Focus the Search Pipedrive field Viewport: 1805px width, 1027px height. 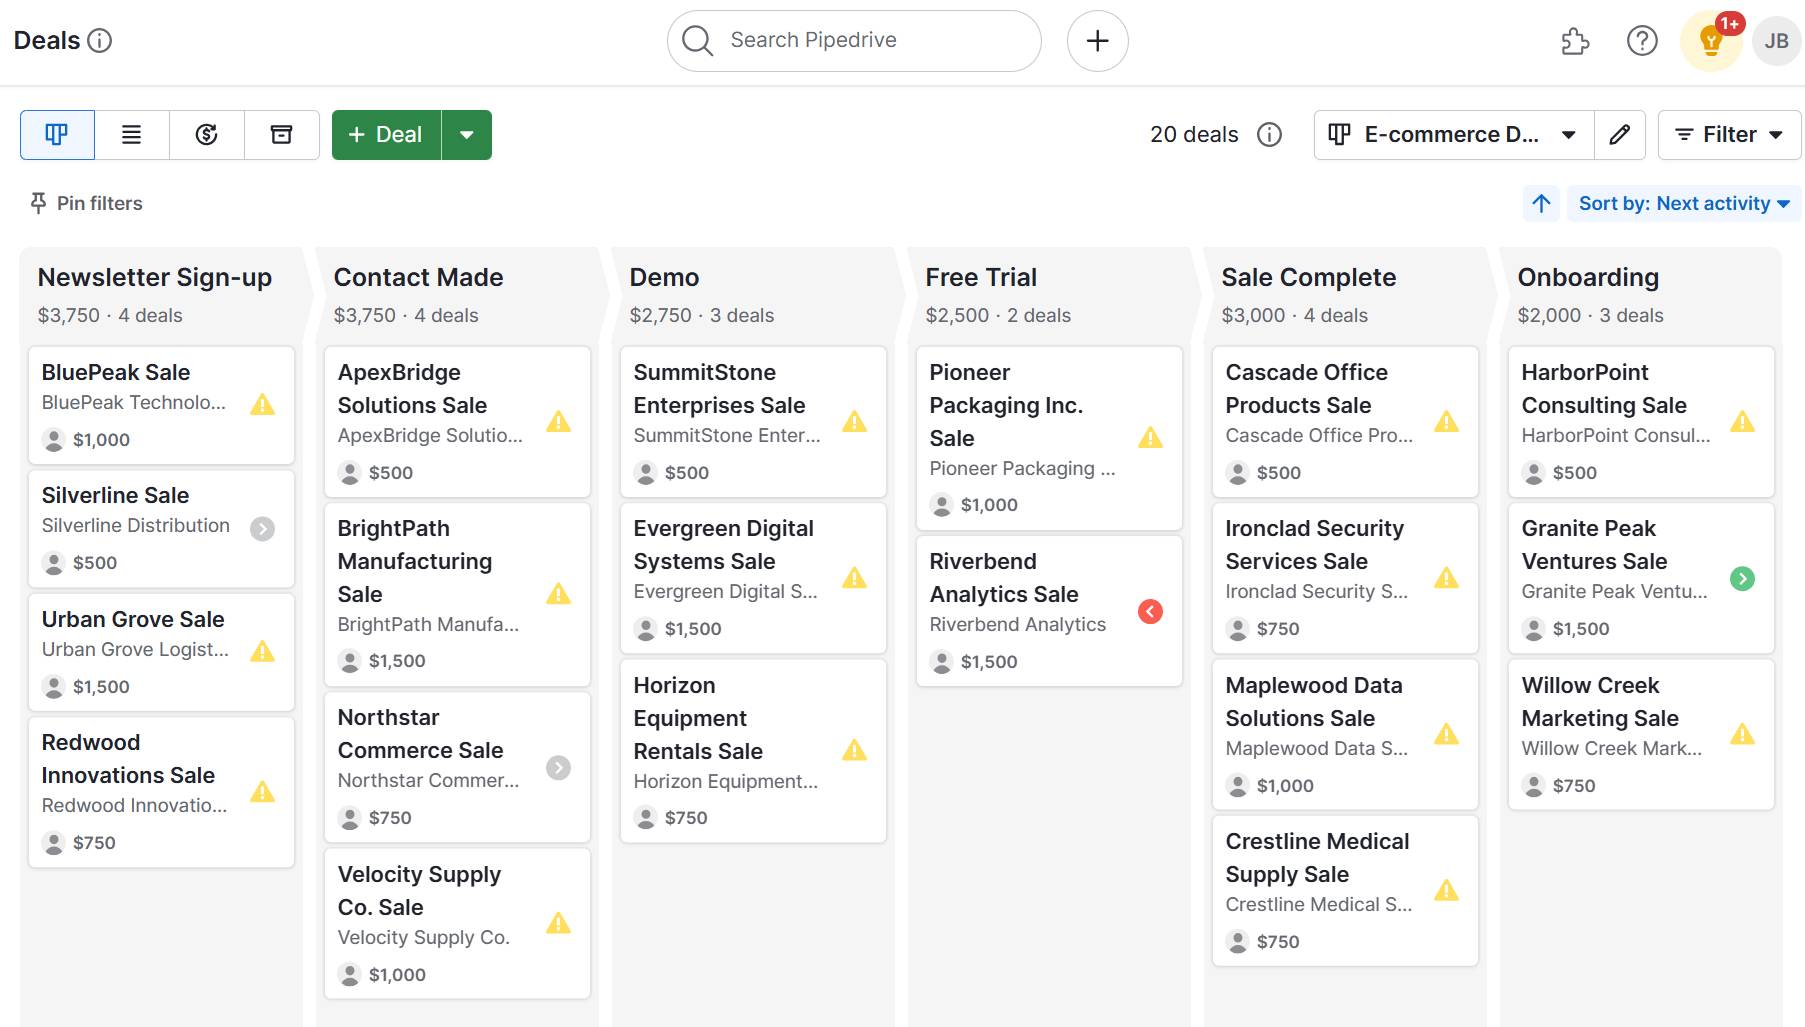click(854, 41)
